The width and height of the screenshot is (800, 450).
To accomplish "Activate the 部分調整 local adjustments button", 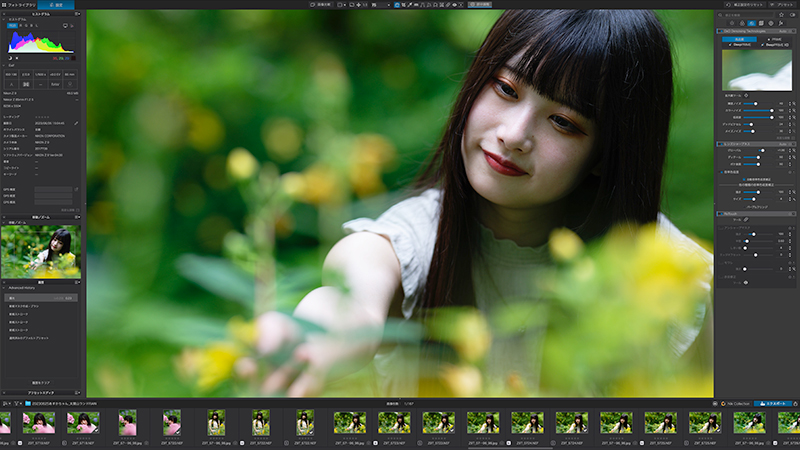I will [x=480, y=5].
